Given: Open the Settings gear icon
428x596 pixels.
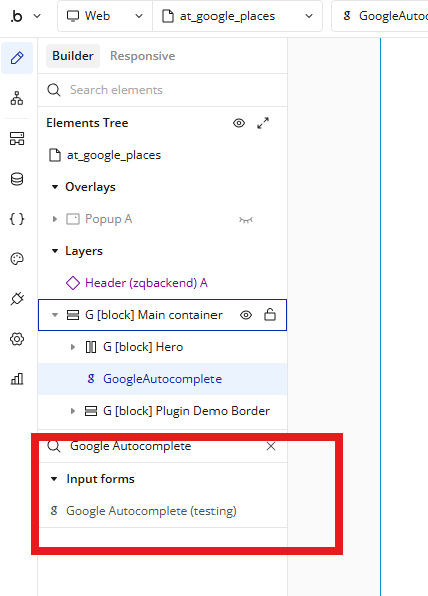Looking at the screenshot, I should pyautogui.click(x=17, y=339).
